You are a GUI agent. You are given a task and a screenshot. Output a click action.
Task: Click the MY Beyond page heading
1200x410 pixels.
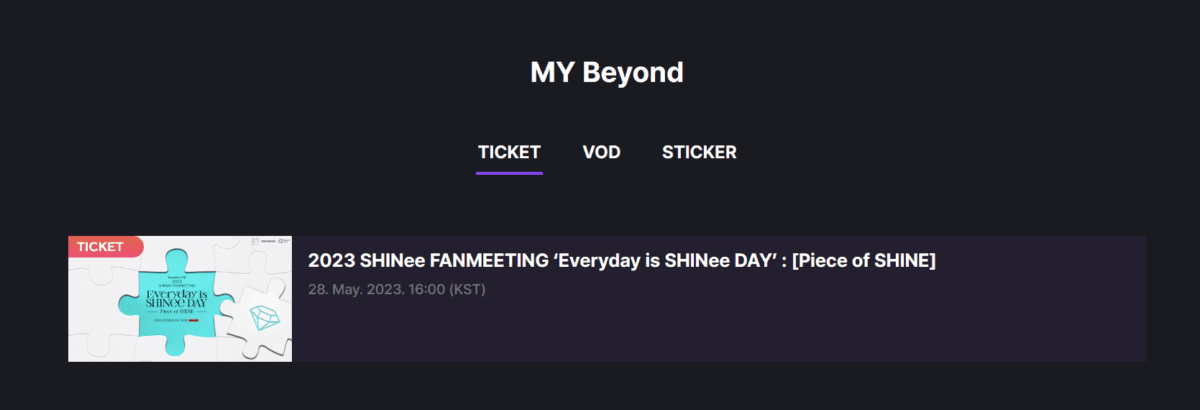606,72
